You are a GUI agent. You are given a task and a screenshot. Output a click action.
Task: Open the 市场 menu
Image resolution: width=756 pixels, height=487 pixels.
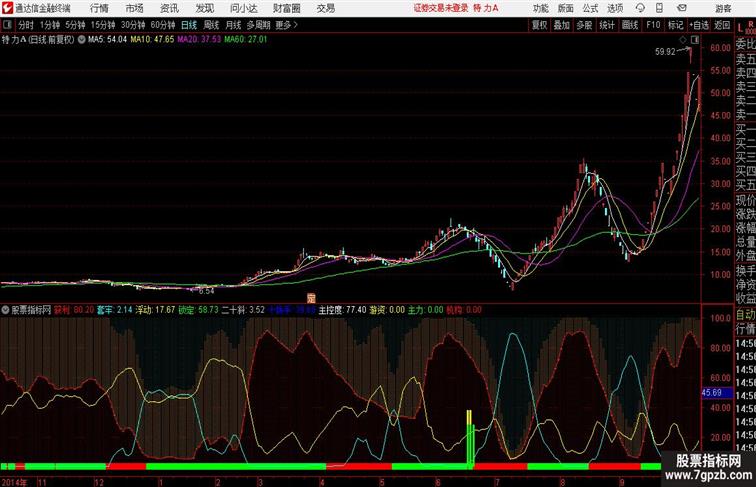(135, 8)
